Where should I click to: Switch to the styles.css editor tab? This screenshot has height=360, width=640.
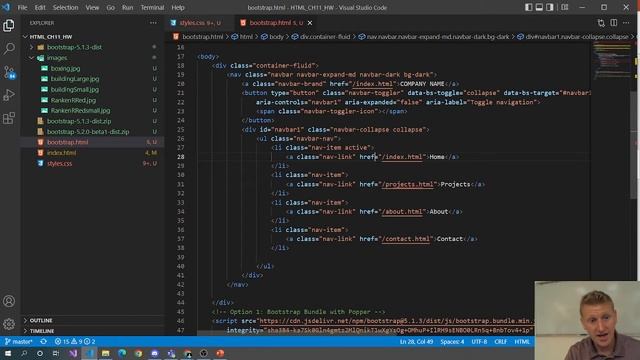(200, 23)
